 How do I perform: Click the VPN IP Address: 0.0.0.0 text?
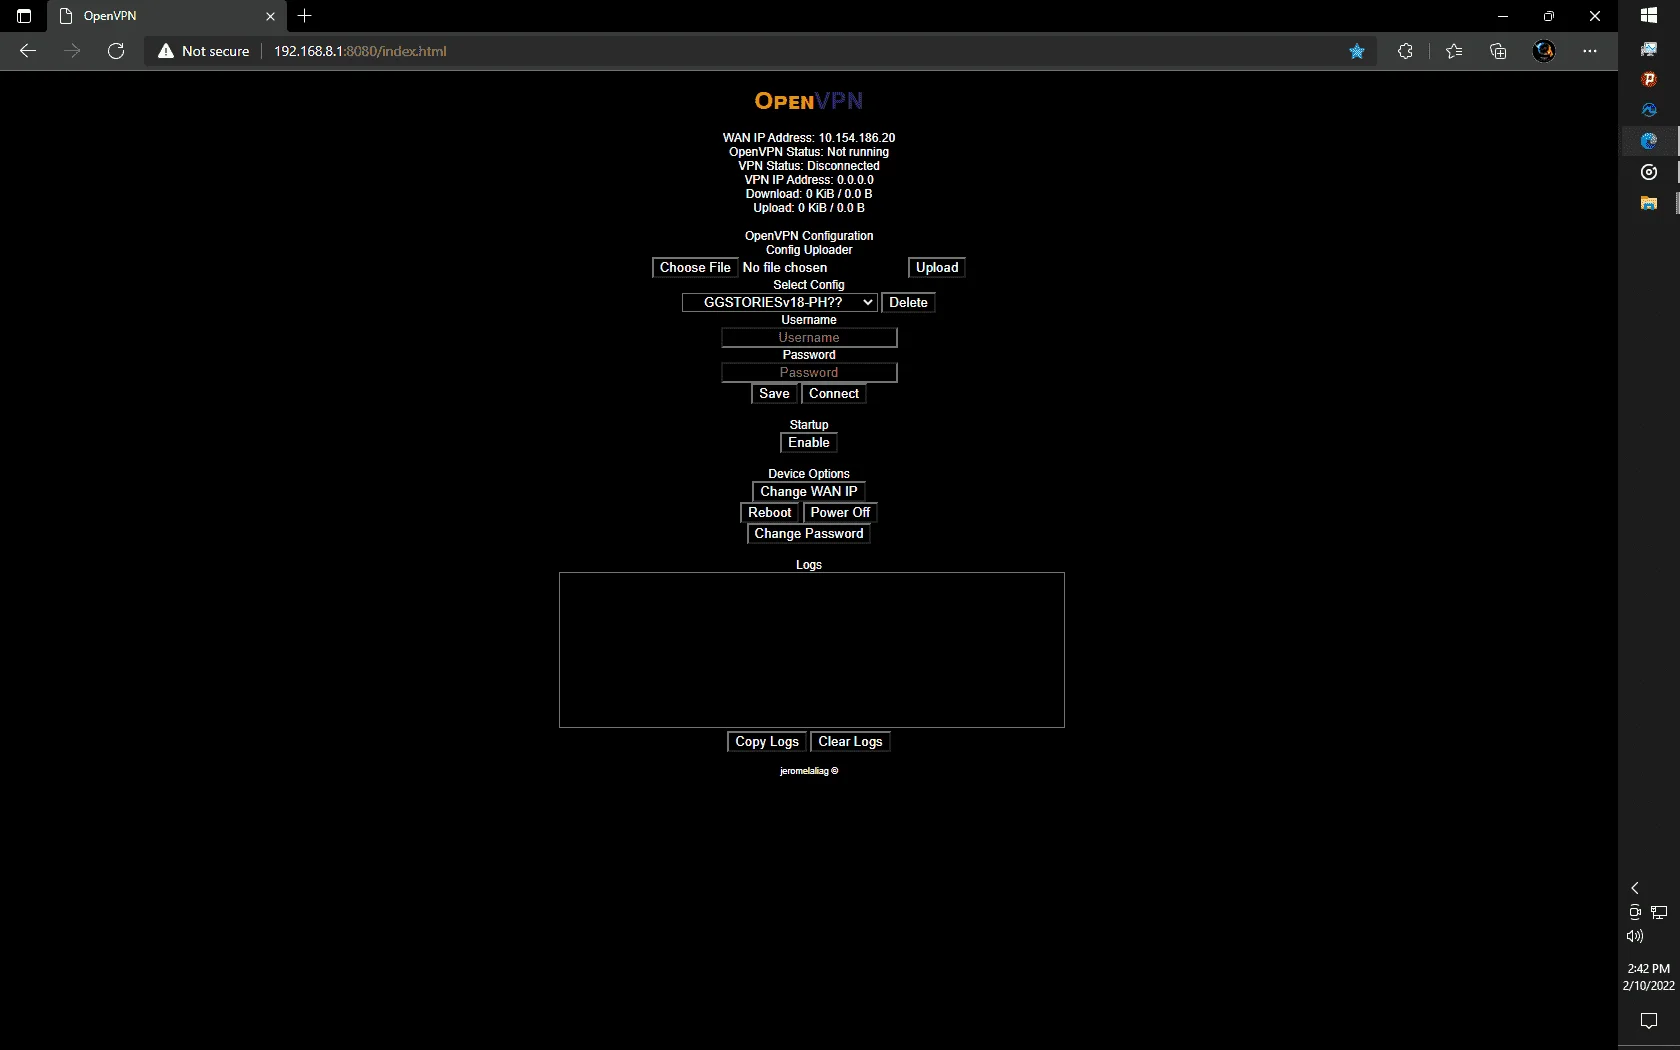pyautogui.click(x=809, y=180)
